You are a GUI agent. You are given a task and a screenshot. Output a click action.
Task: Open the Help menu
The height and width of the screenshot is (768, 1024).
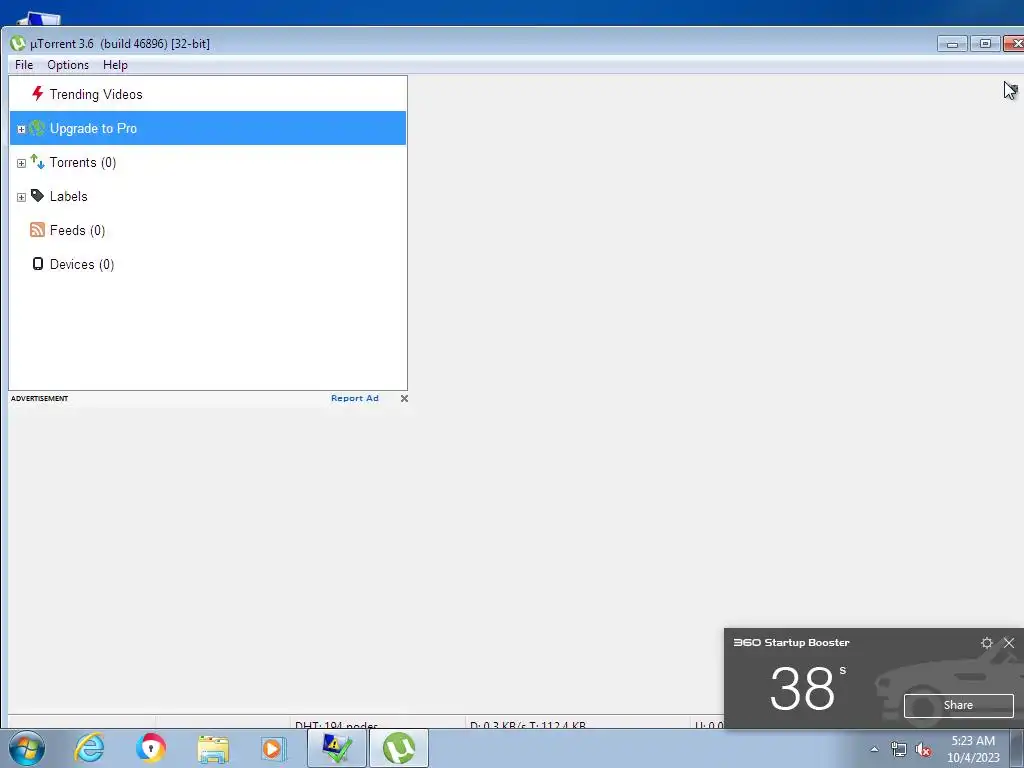click(x=115, y=65)
